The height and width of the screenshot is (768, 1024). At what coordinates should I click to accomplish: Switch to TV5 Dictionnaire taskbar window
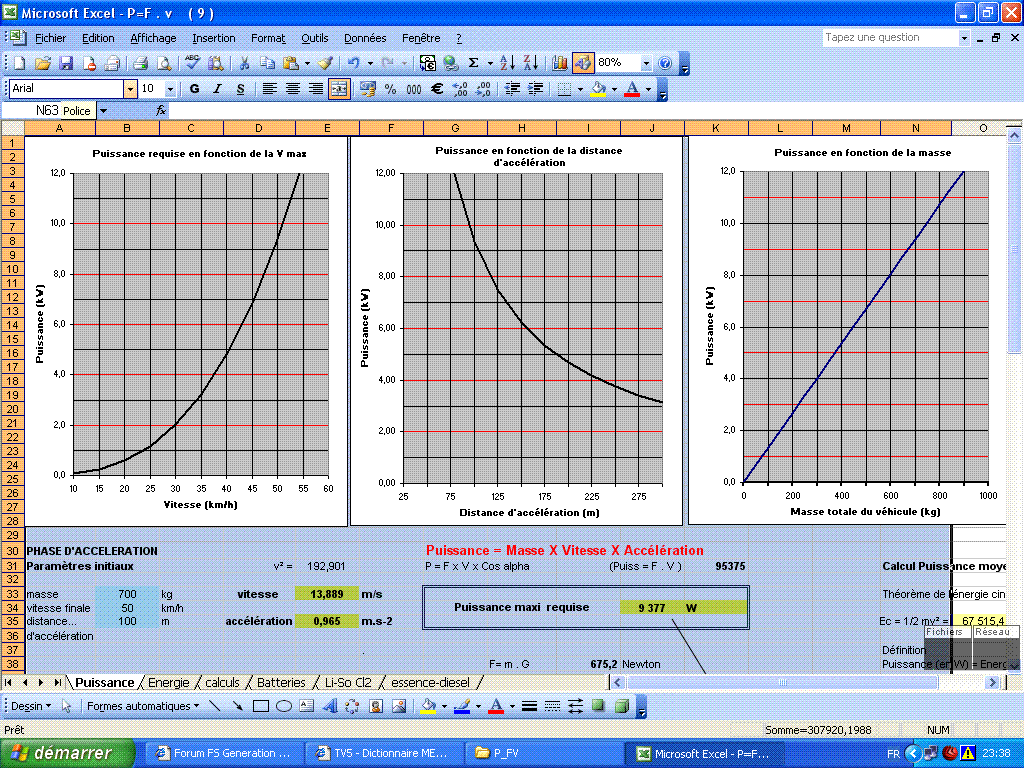385,753
